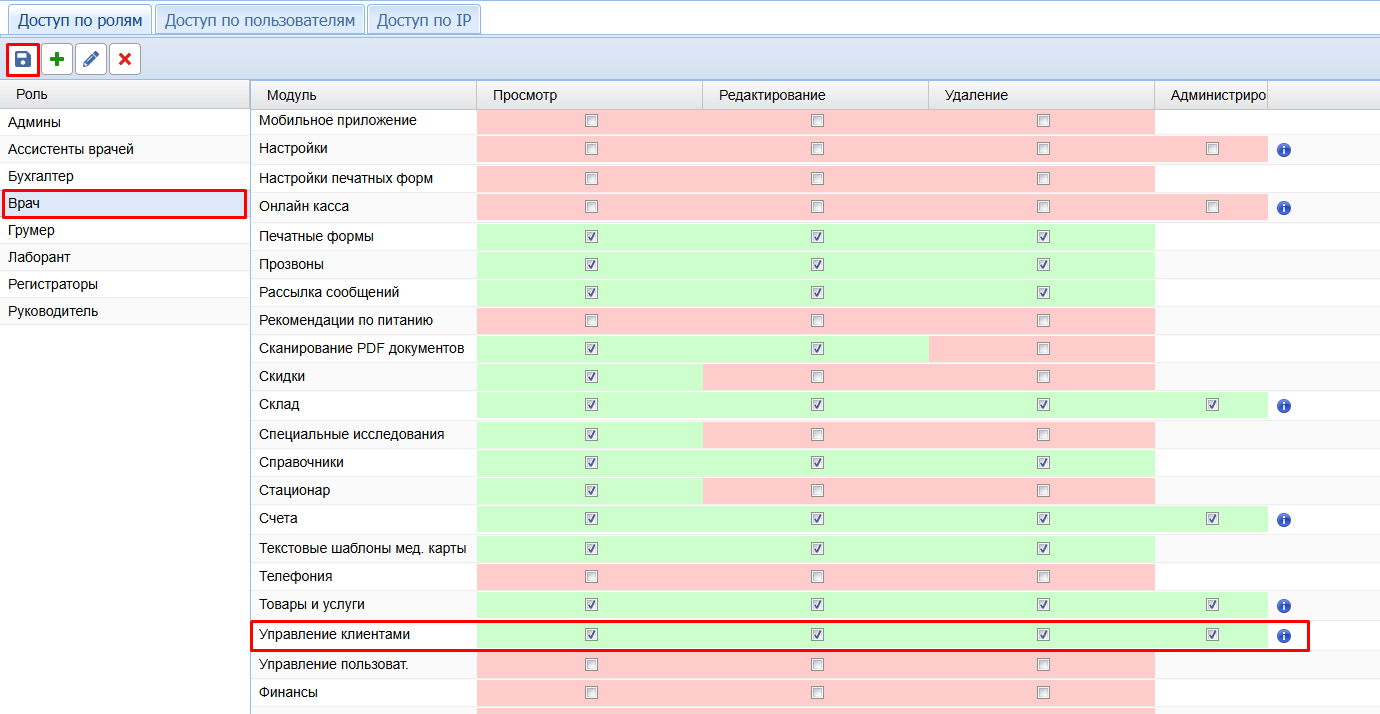Select Ассистенты врачей in role list
1380x714 pixels.
click(x=71, y=149)
